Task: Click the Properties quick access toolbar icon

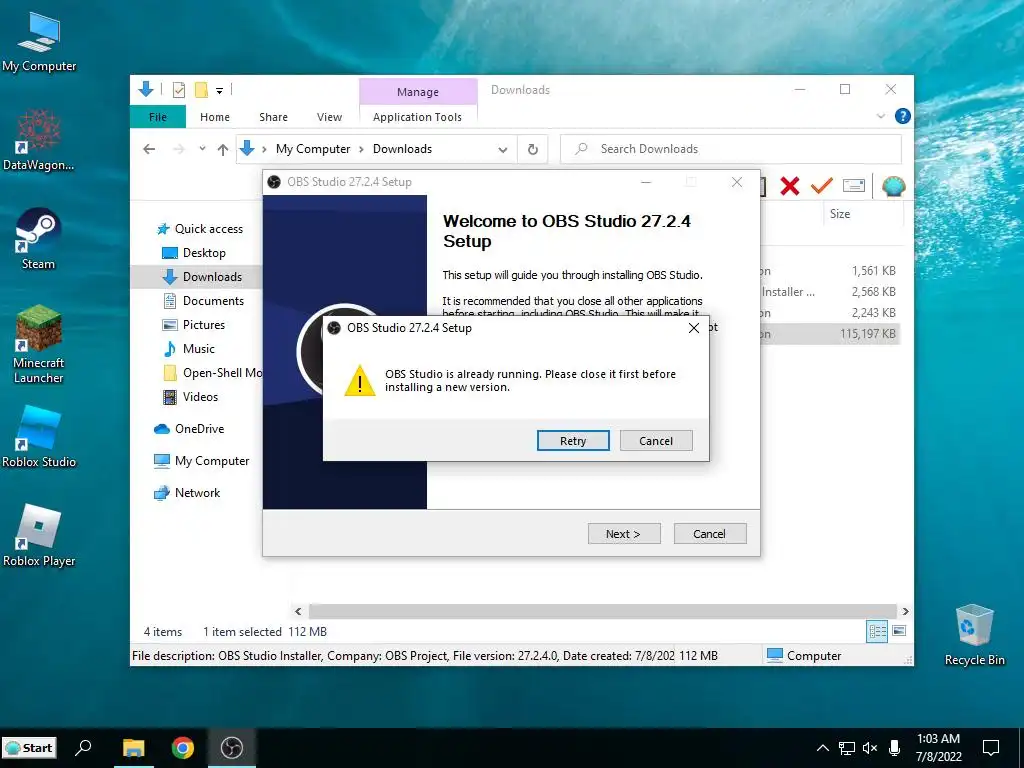Action: (178, 90)
